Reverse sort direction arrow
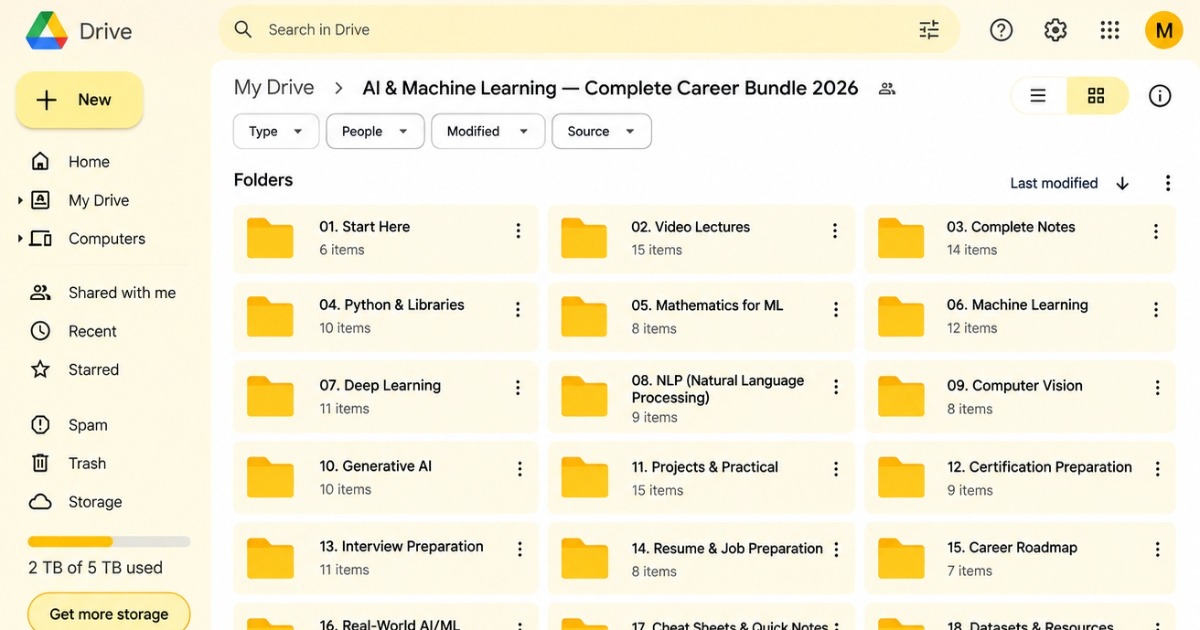The image size is (1200, 630). (1122, 183)
